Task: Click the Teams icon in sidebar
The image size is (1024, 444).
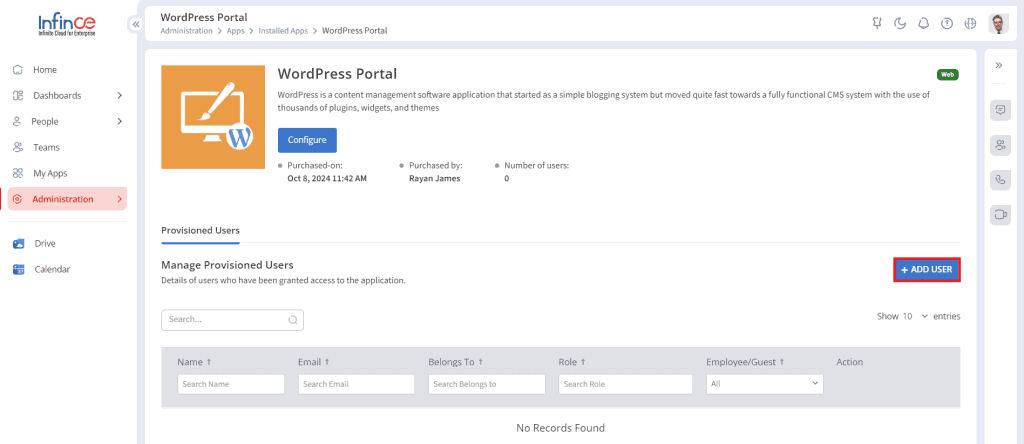Action: (x=18, y=148)
